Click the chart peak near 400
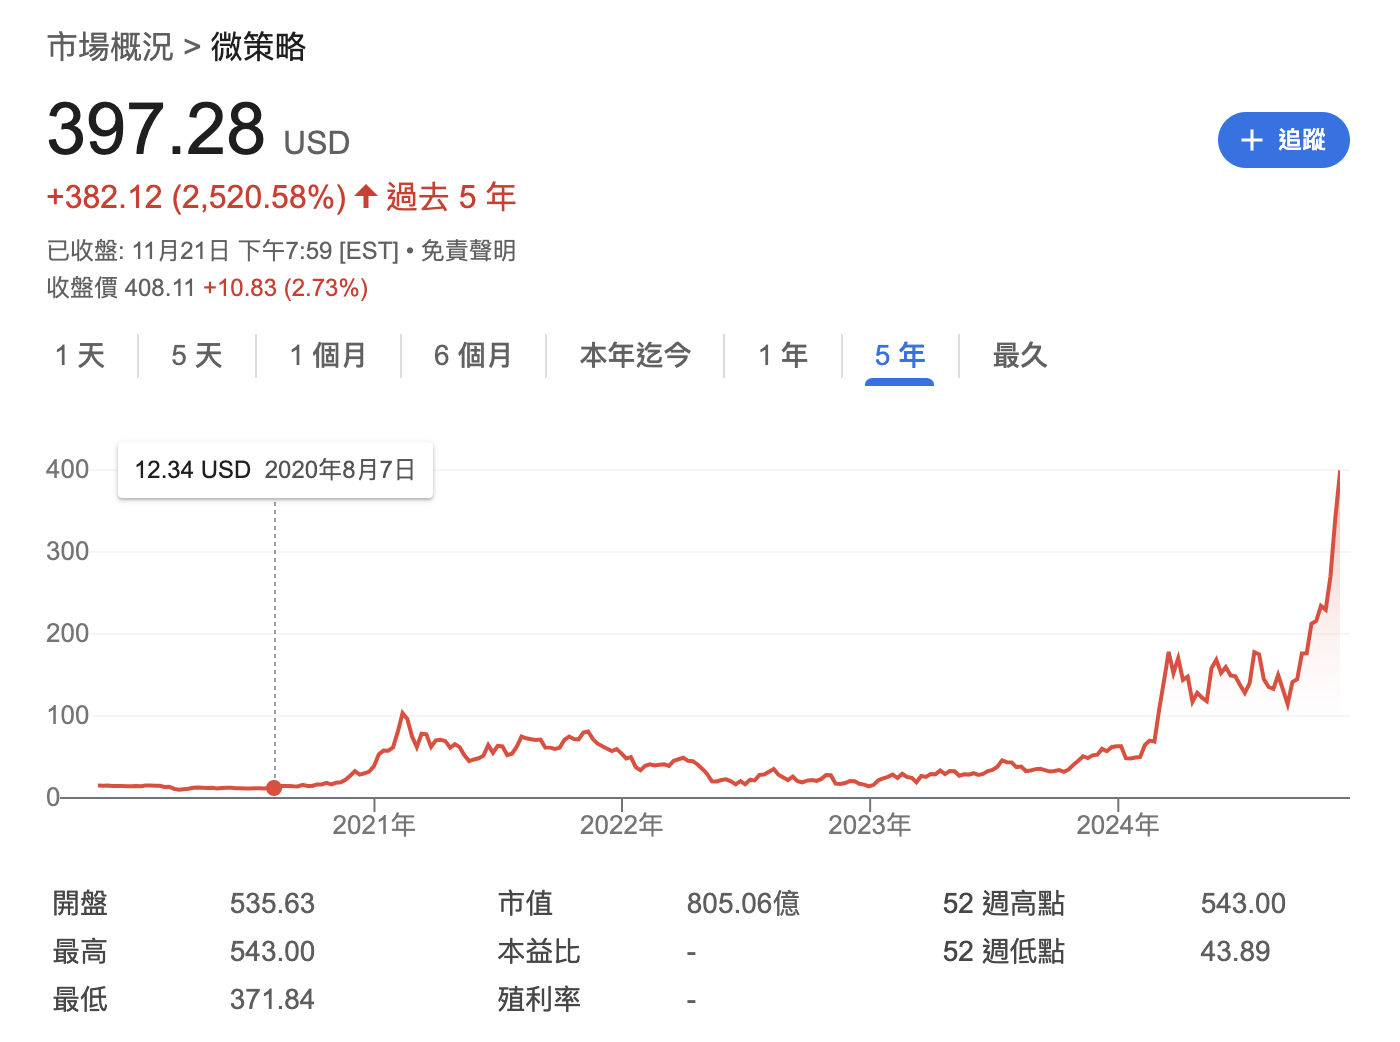The width and height of the screenshot is (1400, 1042). tap(1339, 472)
